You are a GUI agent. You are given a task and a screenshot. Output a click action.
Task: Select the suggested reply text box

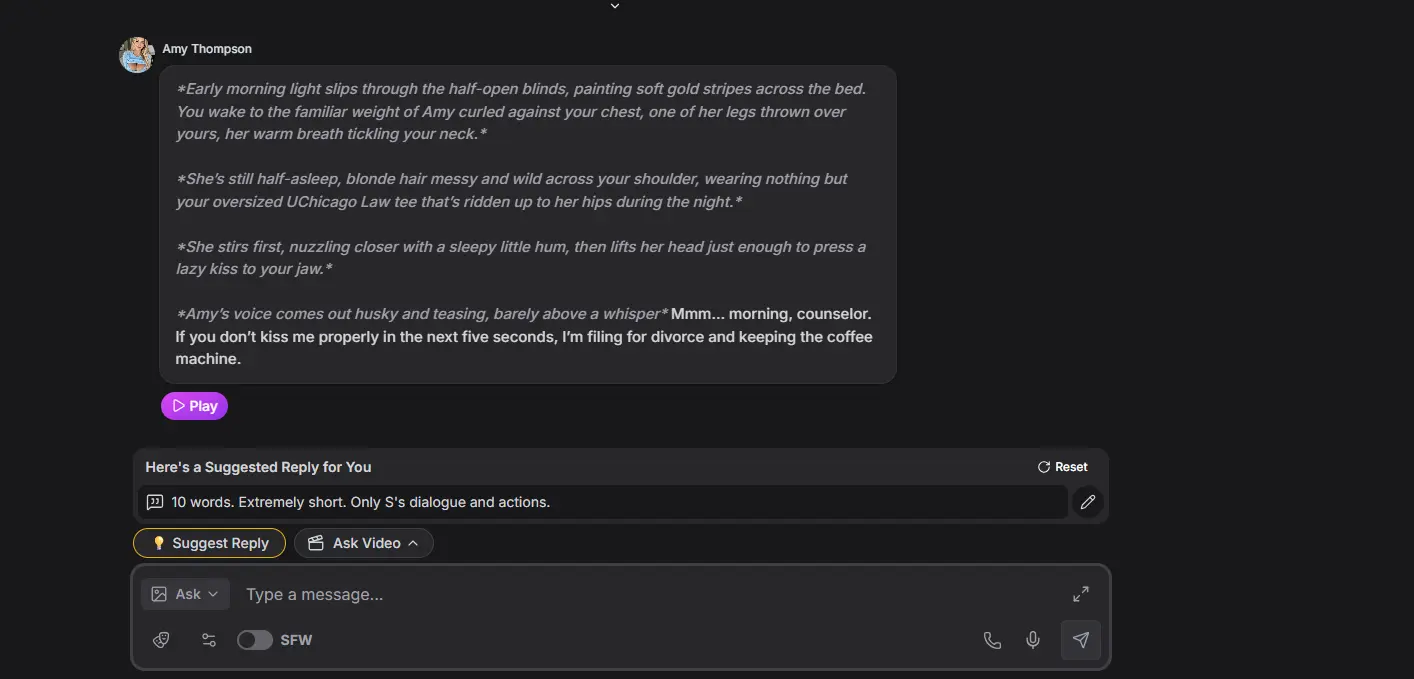tap(602, 502)
